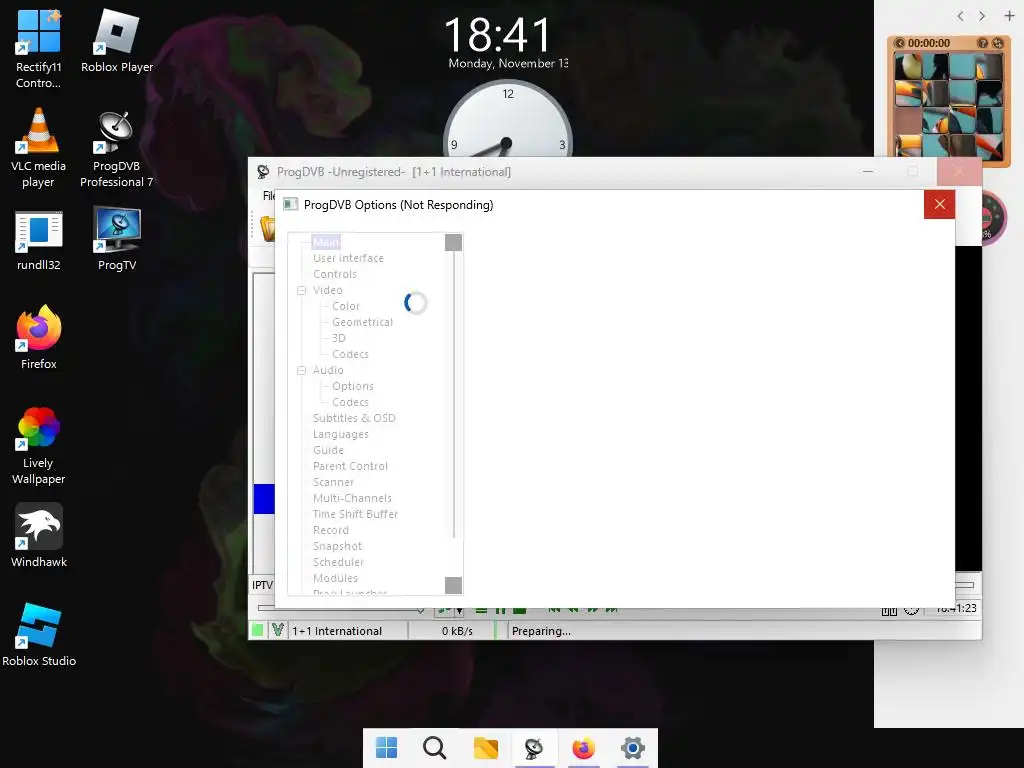Image resolution: width=1024 pixels, height=768 pixels.
Task: Select VLC media player desktop icon
Action: (x=39, y=149)
